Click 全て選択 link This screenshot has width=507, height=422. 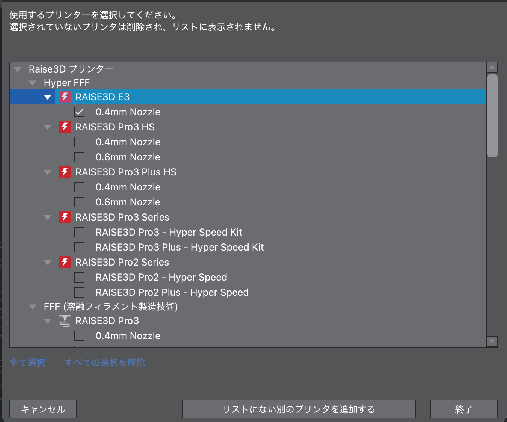tap(27, 362)
